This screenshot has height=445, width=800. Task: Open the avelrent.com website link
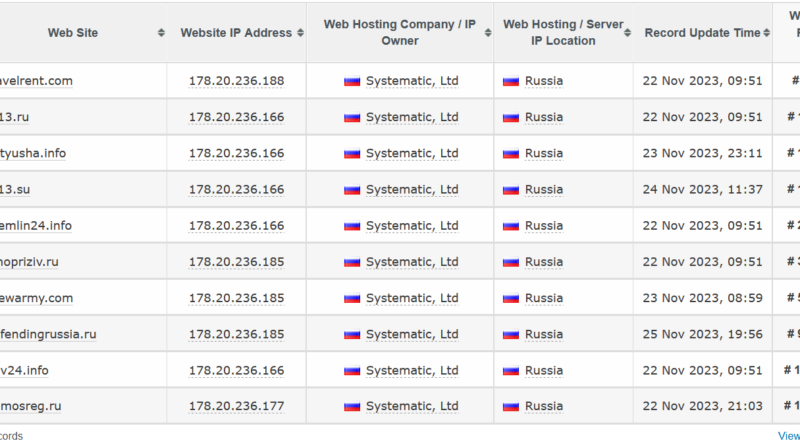coord(36,81)
